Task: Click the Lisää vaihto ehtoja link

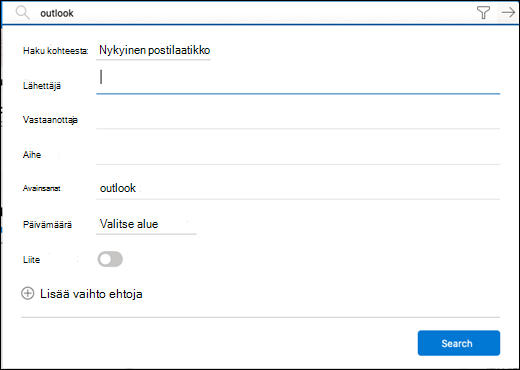Action: (x=91, y=294)
